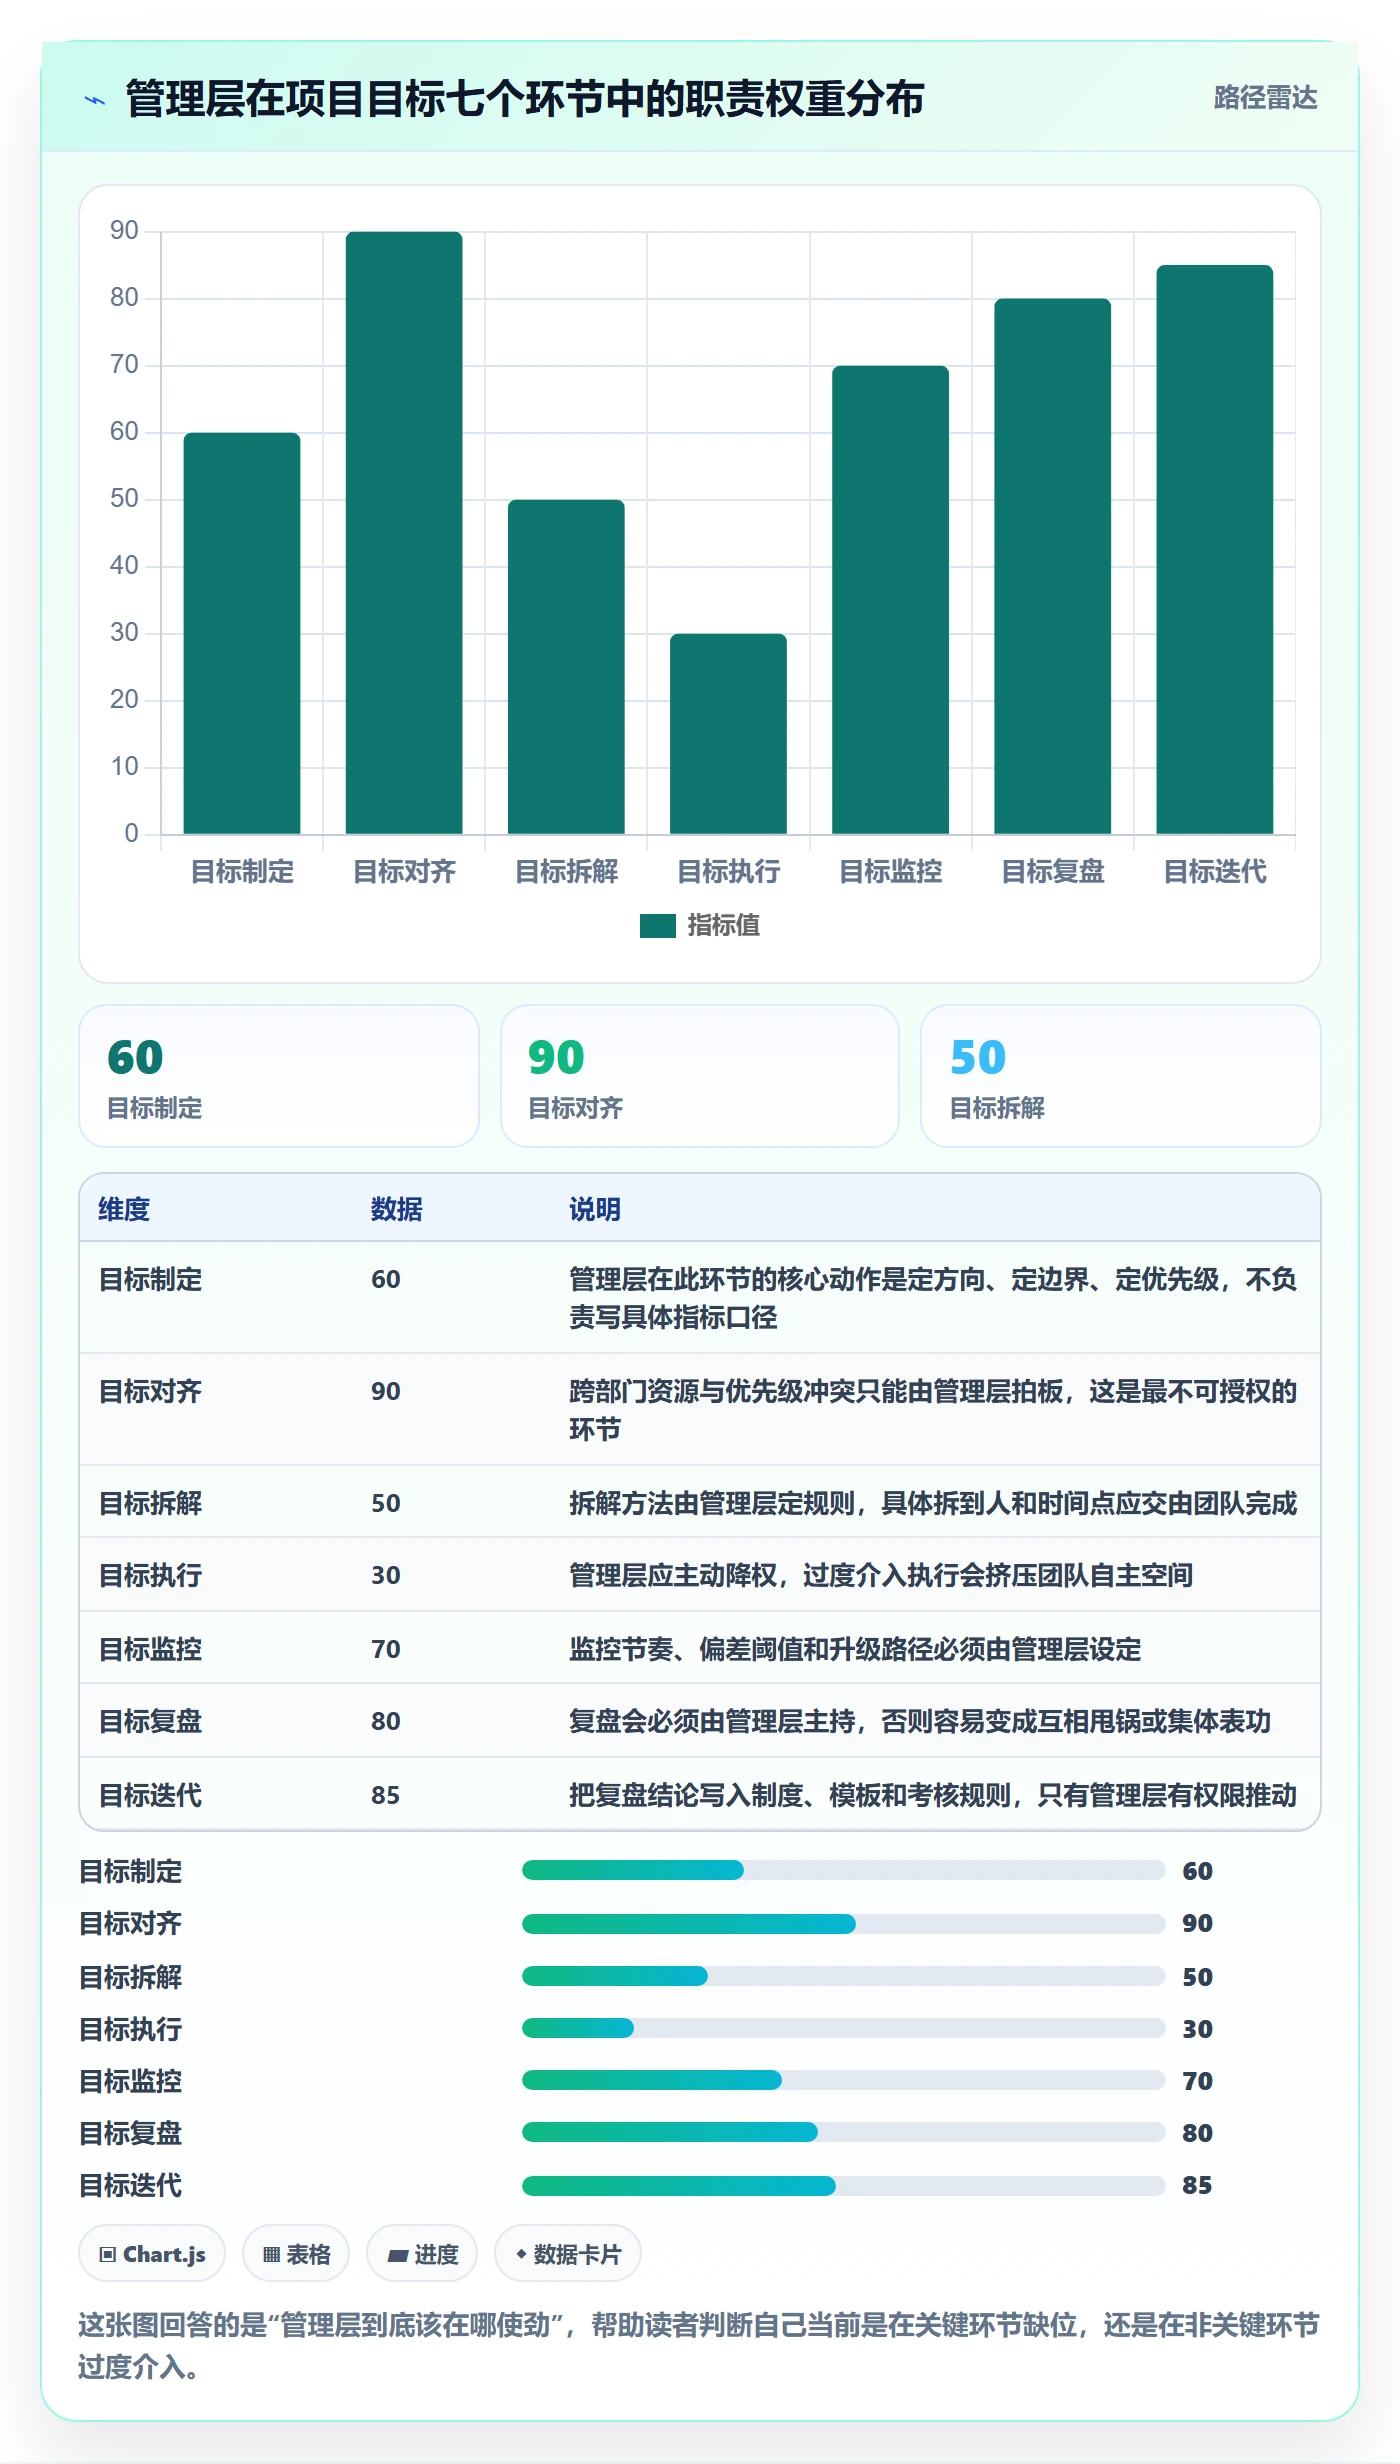Click the 目标监控 progress bar

[843, 2080]
